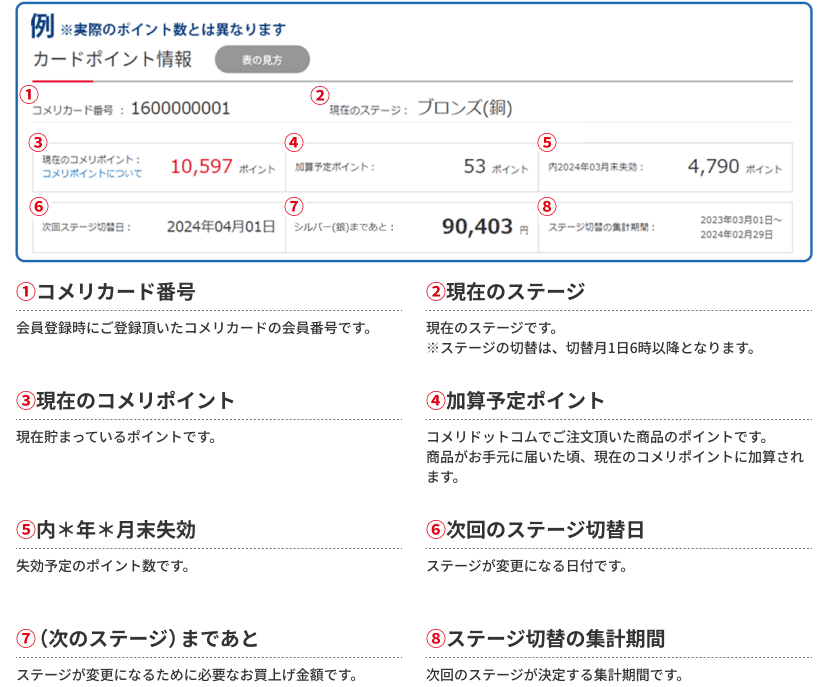828x687 pixels.
Task: Click the ⑤ marker near the expiring points
Action: tap(545, 140)
